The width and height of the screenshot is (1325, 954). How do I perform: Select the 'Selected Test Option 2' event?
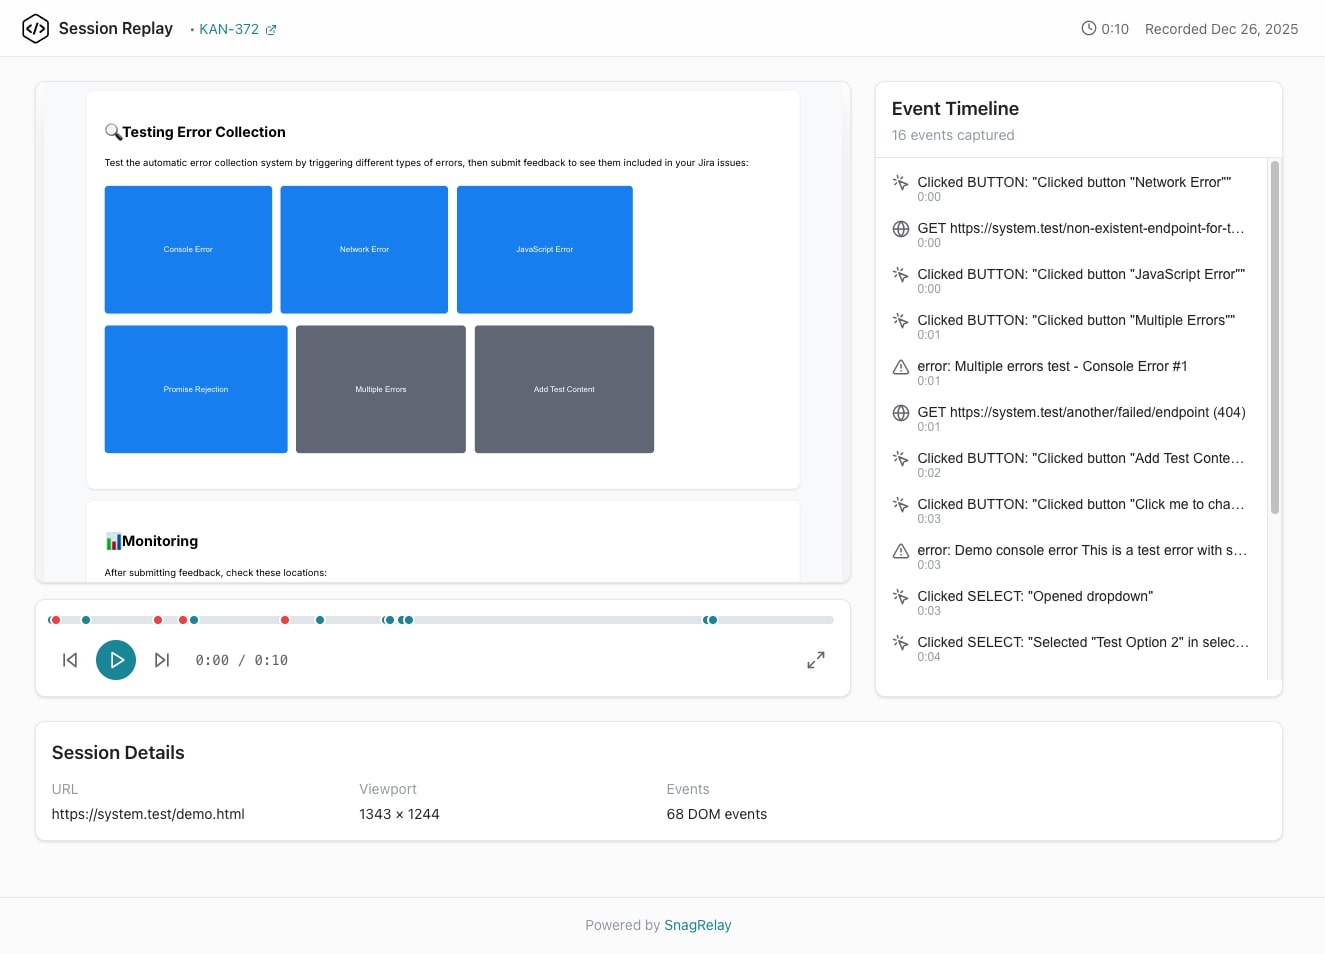click(1082, 643)
